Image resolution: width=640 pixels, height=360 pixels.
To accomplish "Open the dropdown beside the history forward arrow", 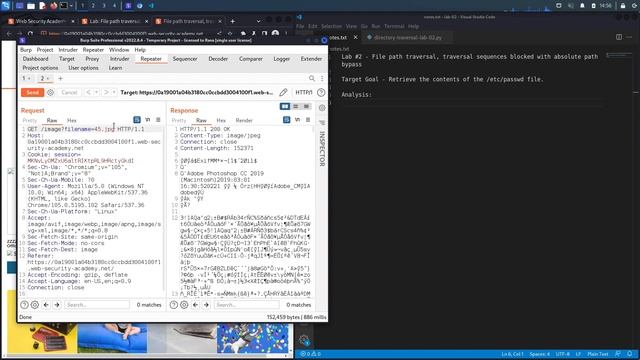I will [114, 93].
